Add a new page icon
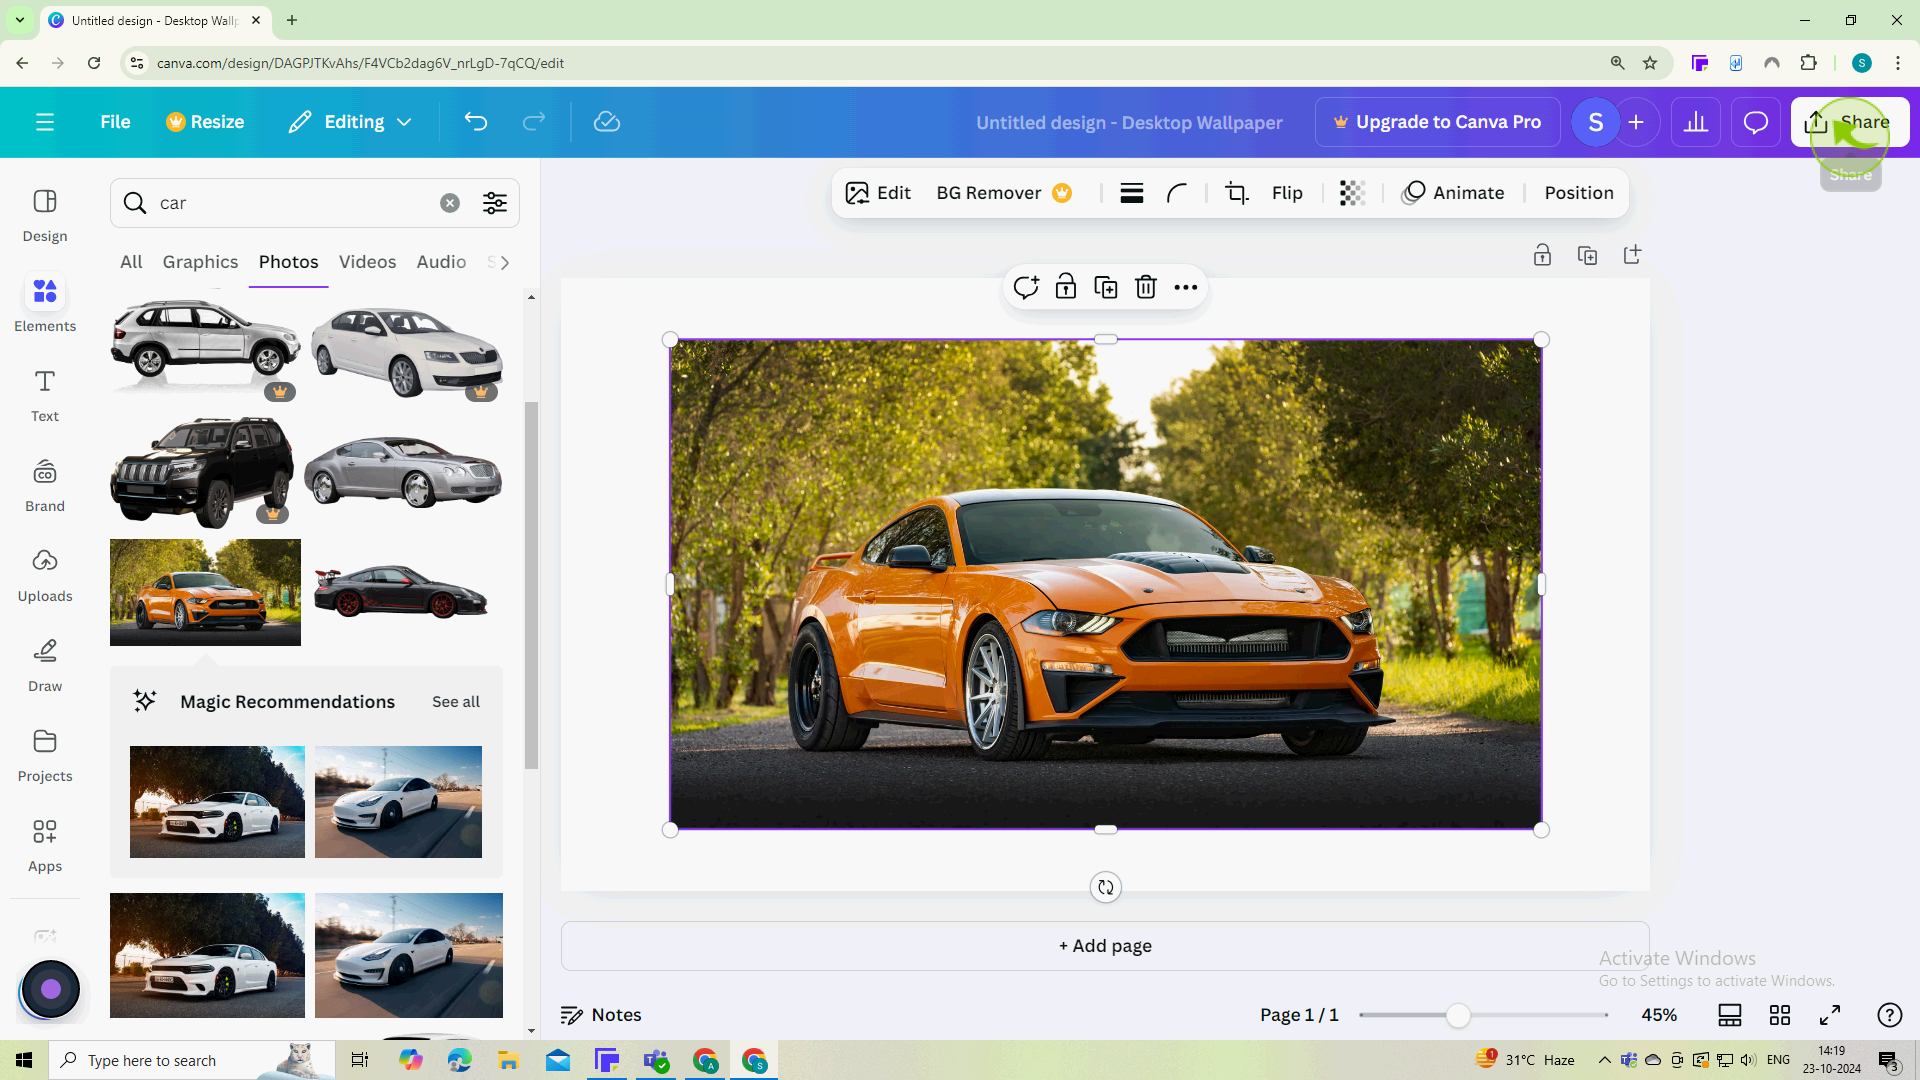1920x1080 pixels. point(1632,255)
